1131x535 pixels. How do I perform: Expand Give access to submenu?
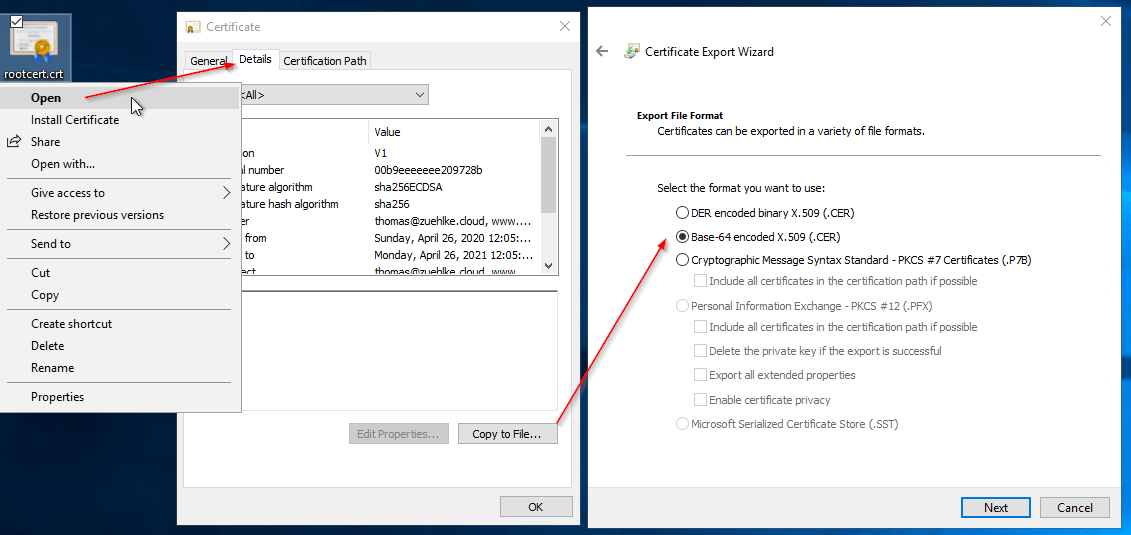(x=120, y=193)
